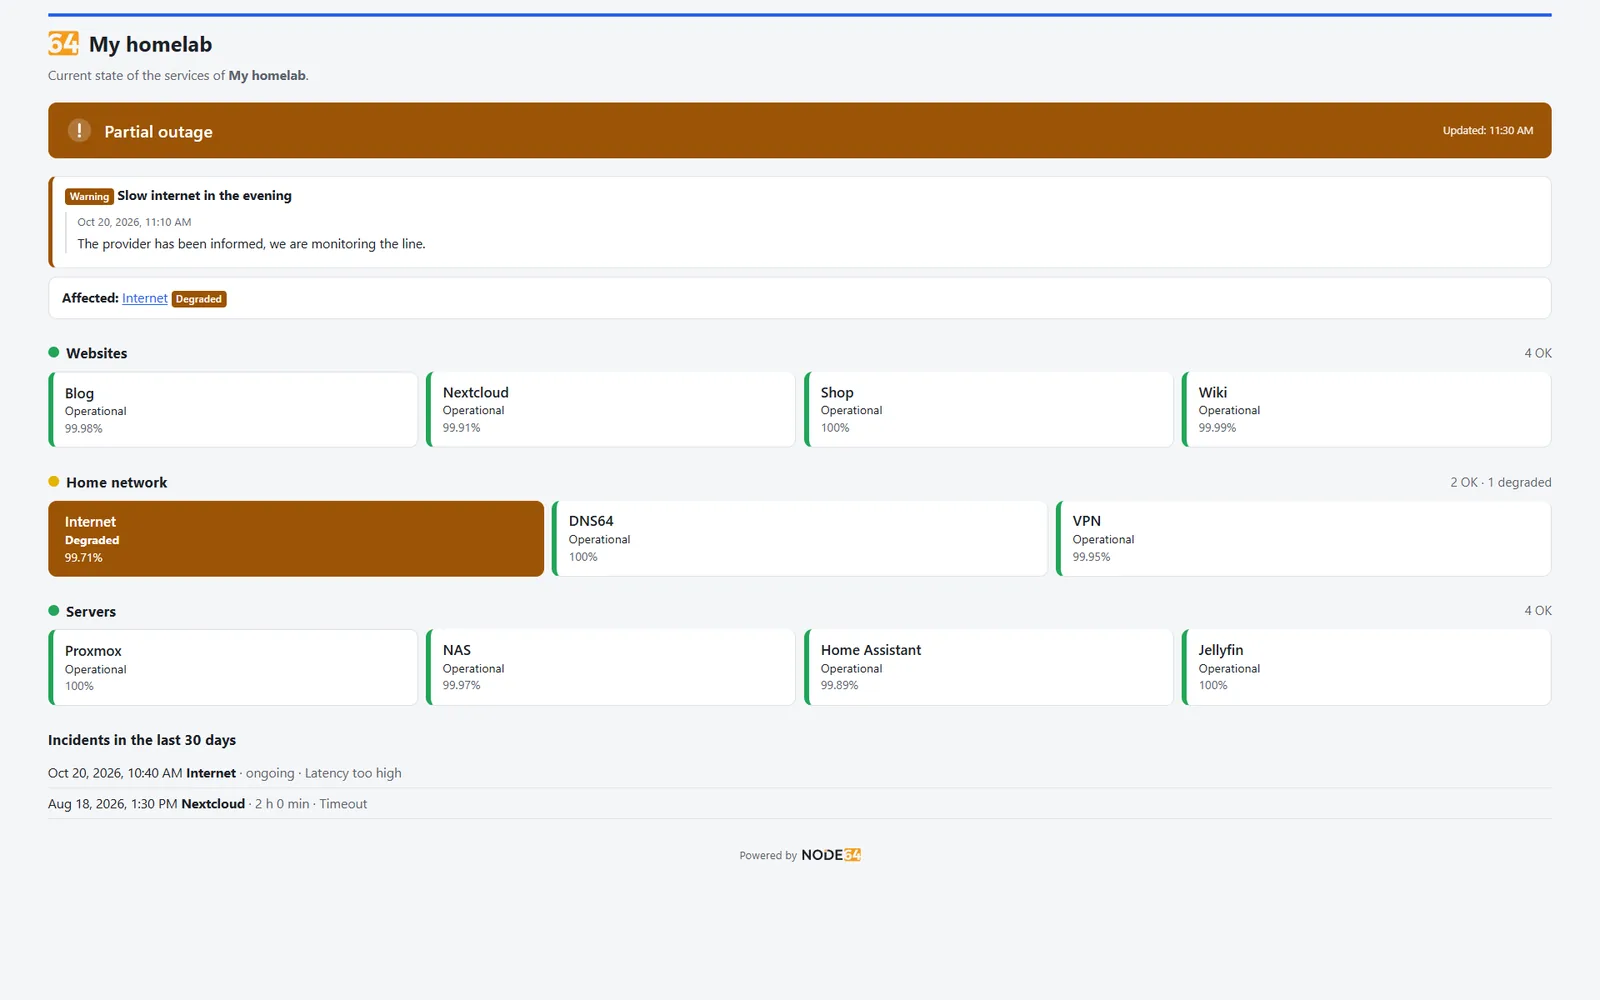Open the DNS64 service card
The width and height of the screenshot is (1600, 1000).
[800, 539]
